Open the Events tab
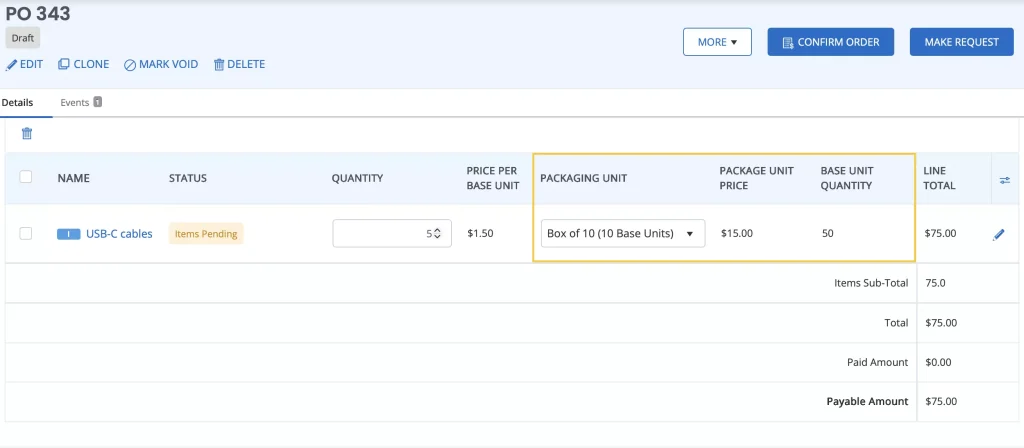Viewport: 1024px width, 448px height. point(80,103)
